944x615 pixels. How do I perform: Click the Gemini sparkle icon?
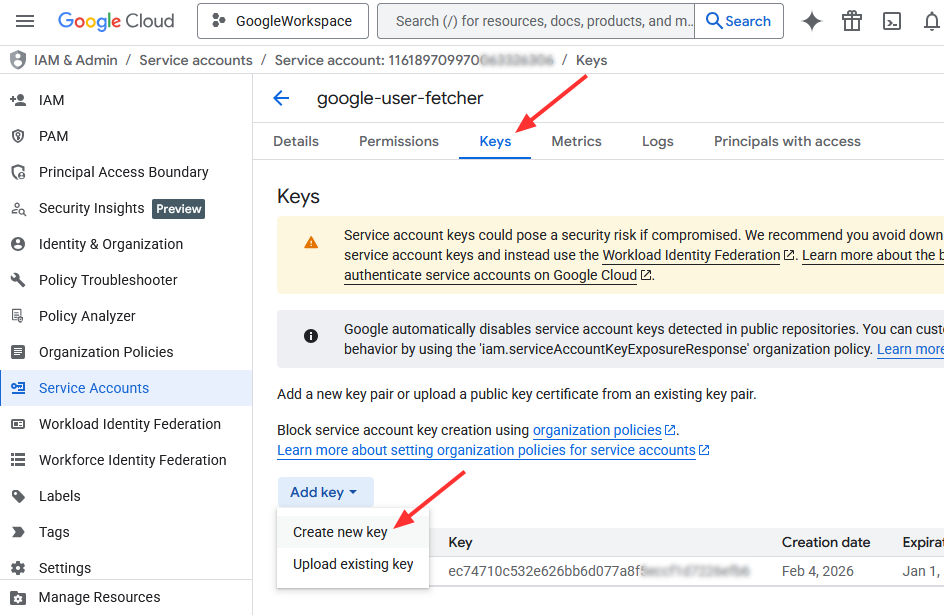(812, 21)
